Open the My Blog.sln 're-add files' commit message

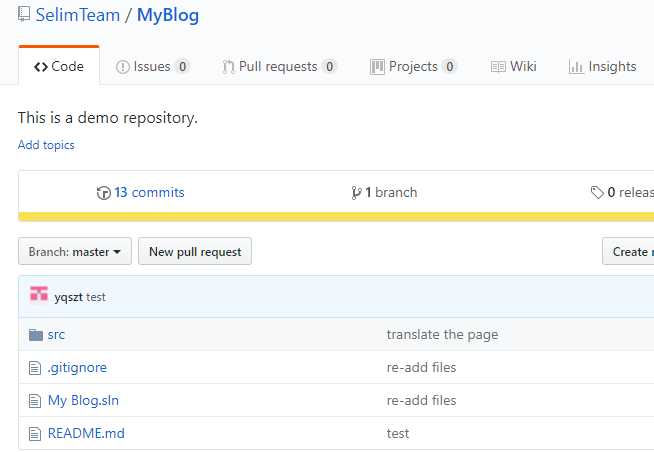tap(421, 401)
